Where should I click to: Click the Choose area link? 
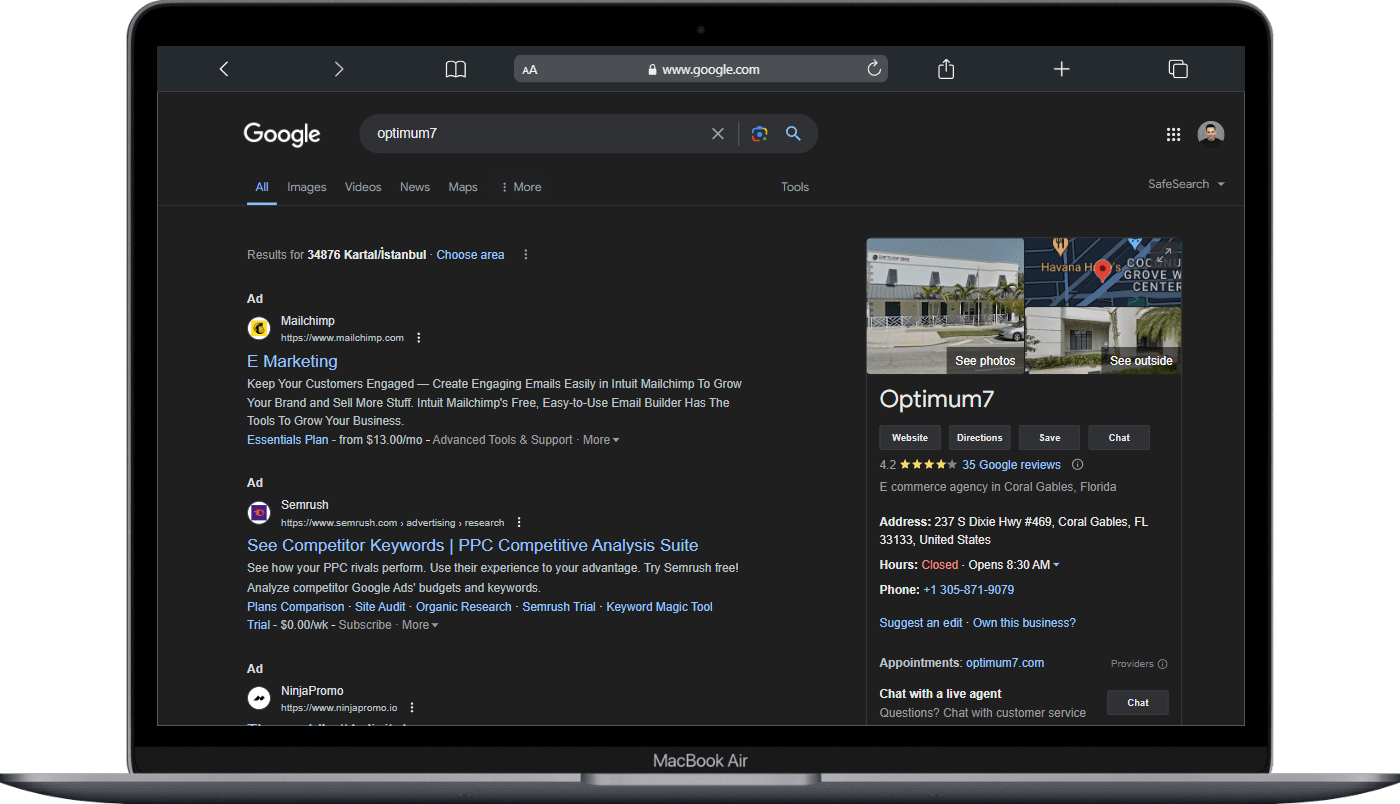click(470, 255)
